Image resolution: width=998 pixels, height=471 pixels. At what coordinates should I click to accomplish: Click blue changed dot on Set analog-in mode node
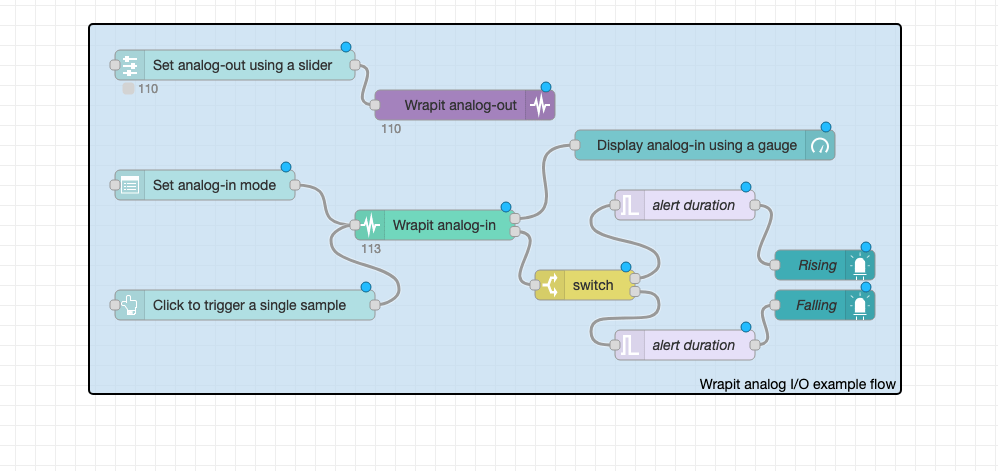[286, 167]
